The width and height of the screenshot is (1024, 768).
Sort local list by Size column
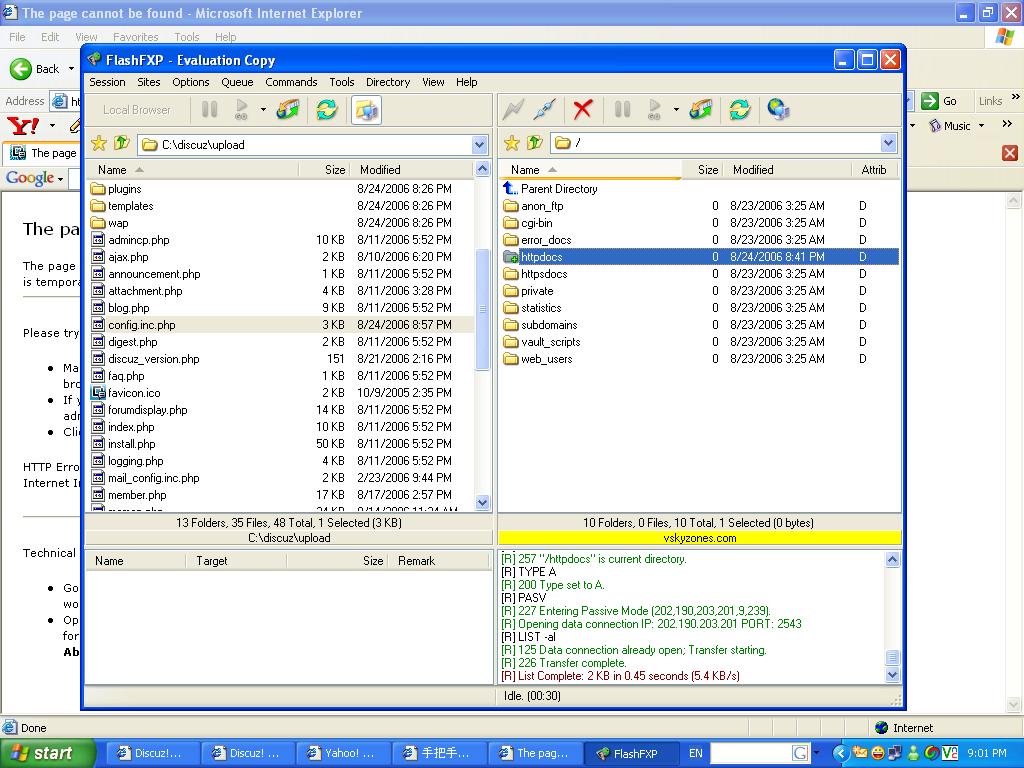point(324,170)
